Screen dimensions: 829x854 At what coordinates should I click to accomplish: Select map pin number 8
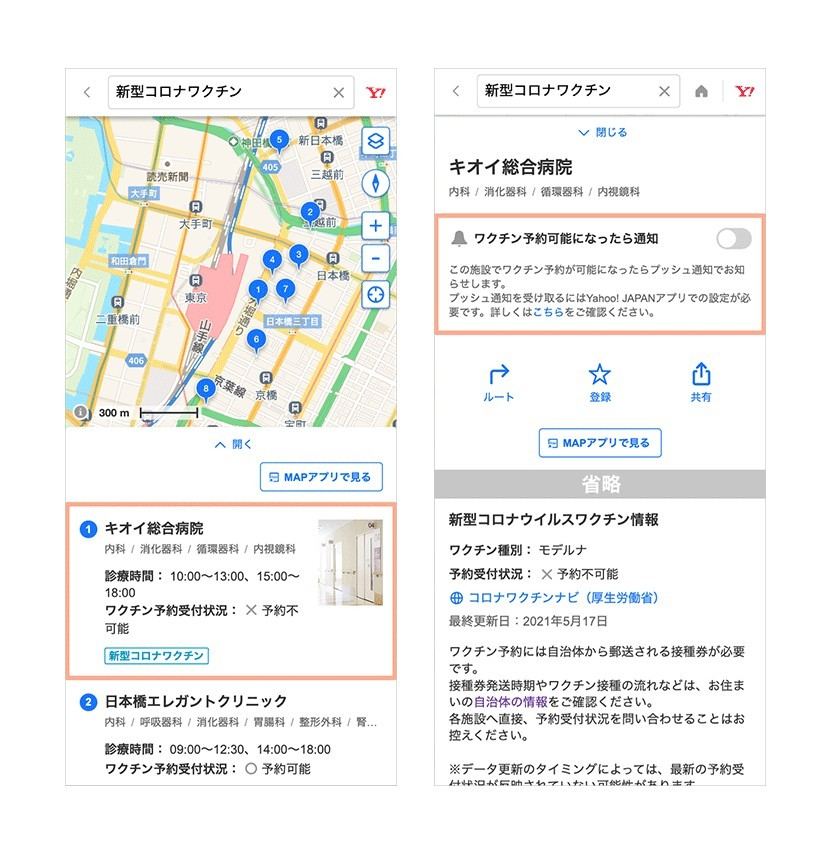[x=205, y=390]
